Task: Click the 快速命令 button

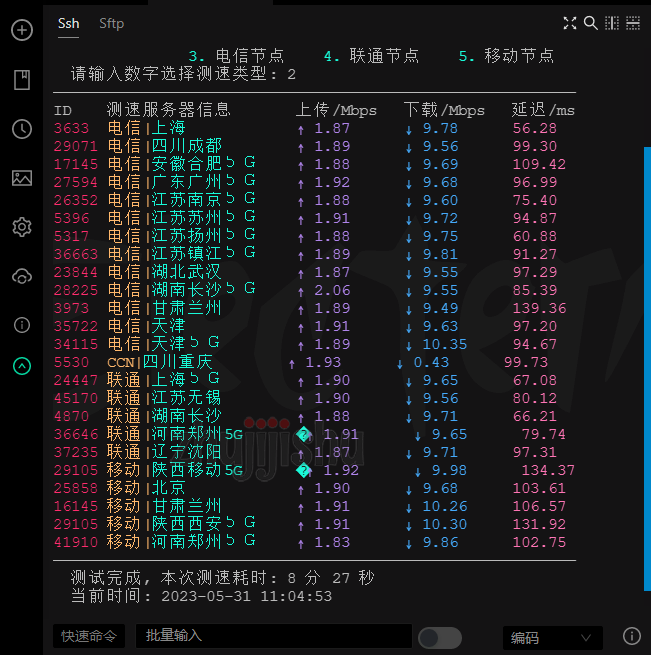Action: [89, 636]
